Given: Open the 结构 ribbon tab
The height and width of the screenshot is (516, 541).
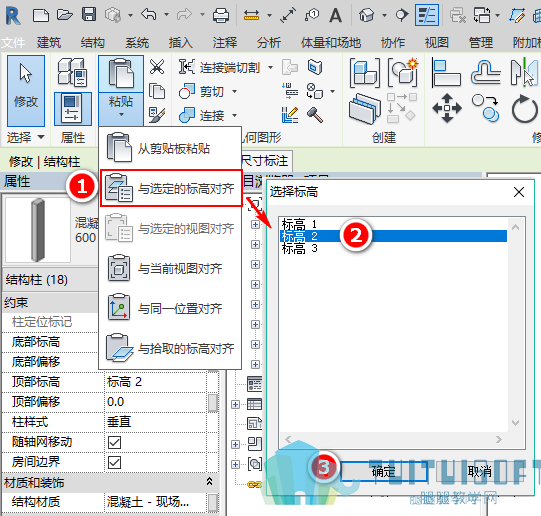Looking at the screenshot, I should pyautogui.click(x=92, y=42).
